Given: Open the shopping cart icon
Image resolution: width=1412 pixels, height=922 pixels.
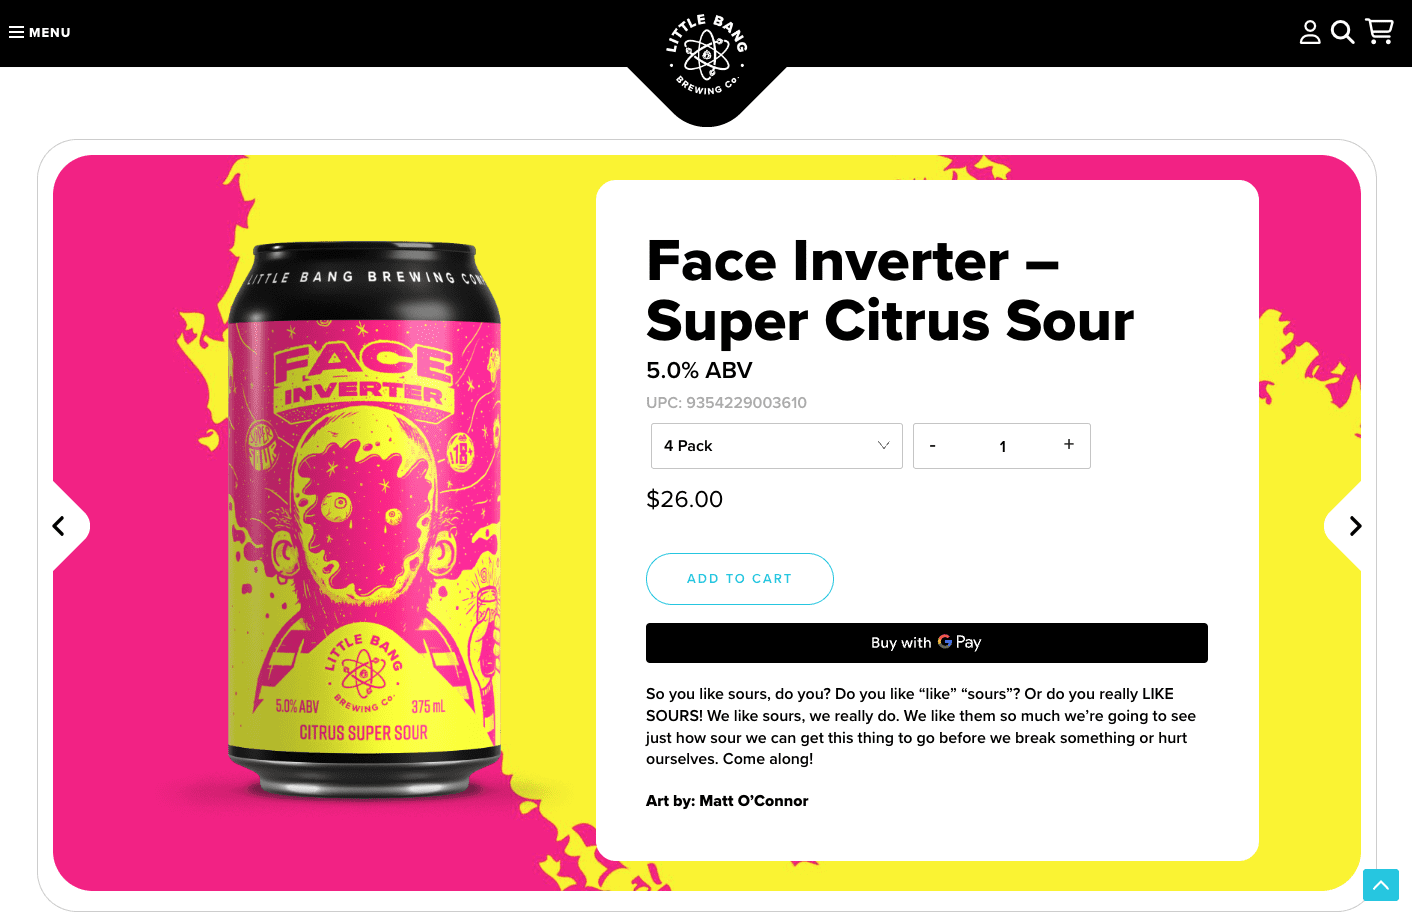Looking at the screenshot, I should (x=1380, y=32).
